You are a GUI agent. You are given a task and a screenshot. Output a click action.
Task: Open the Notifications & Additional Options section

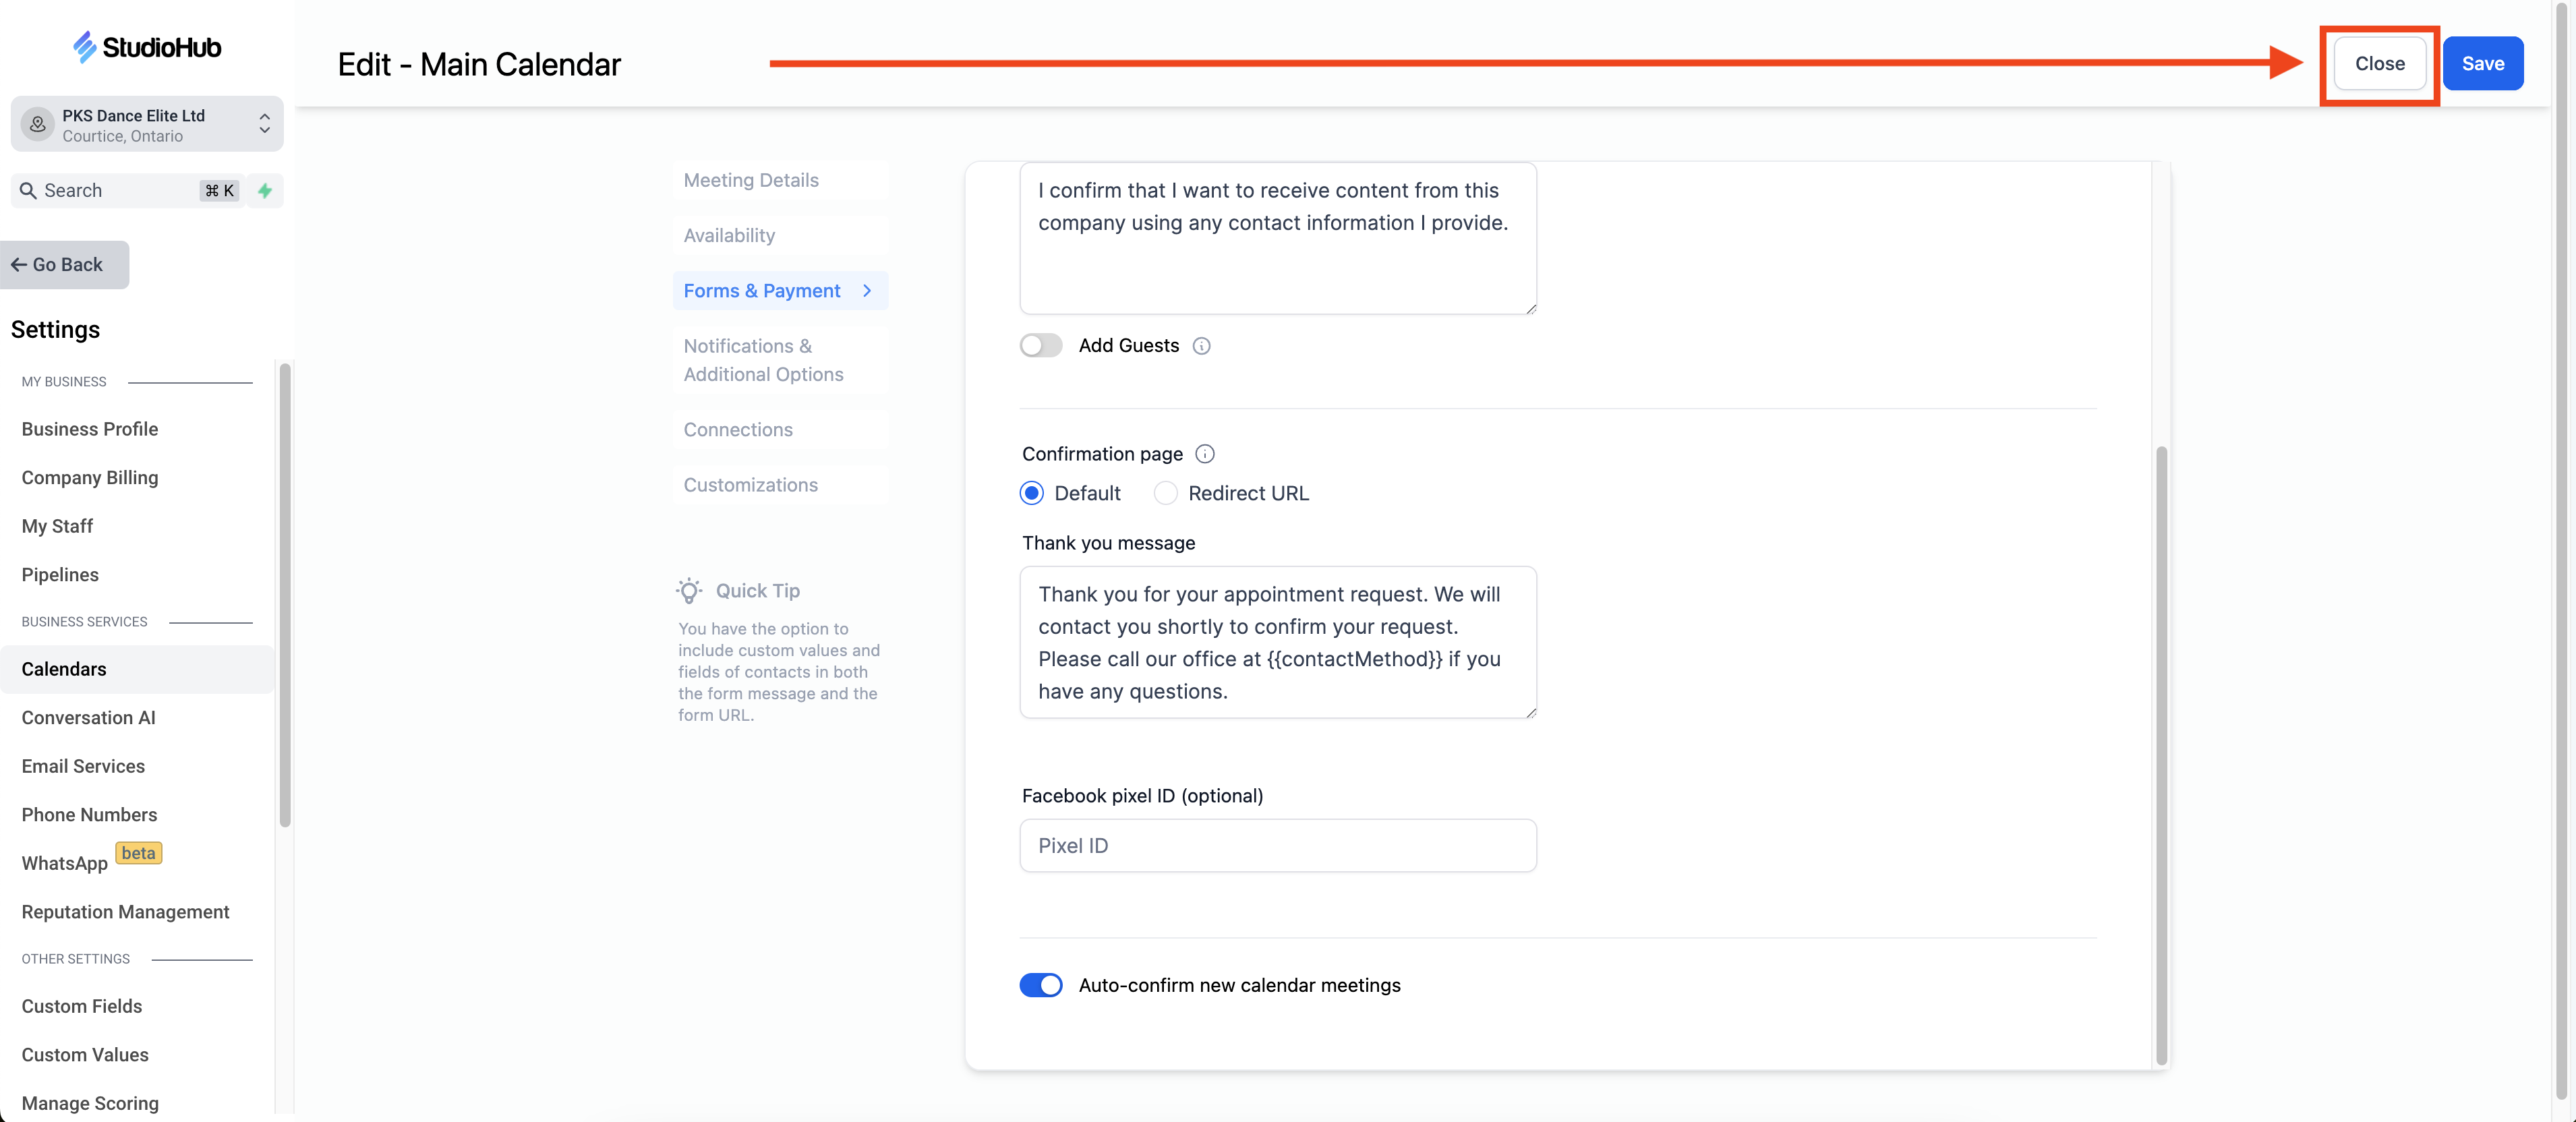click(x=763, y=360)
